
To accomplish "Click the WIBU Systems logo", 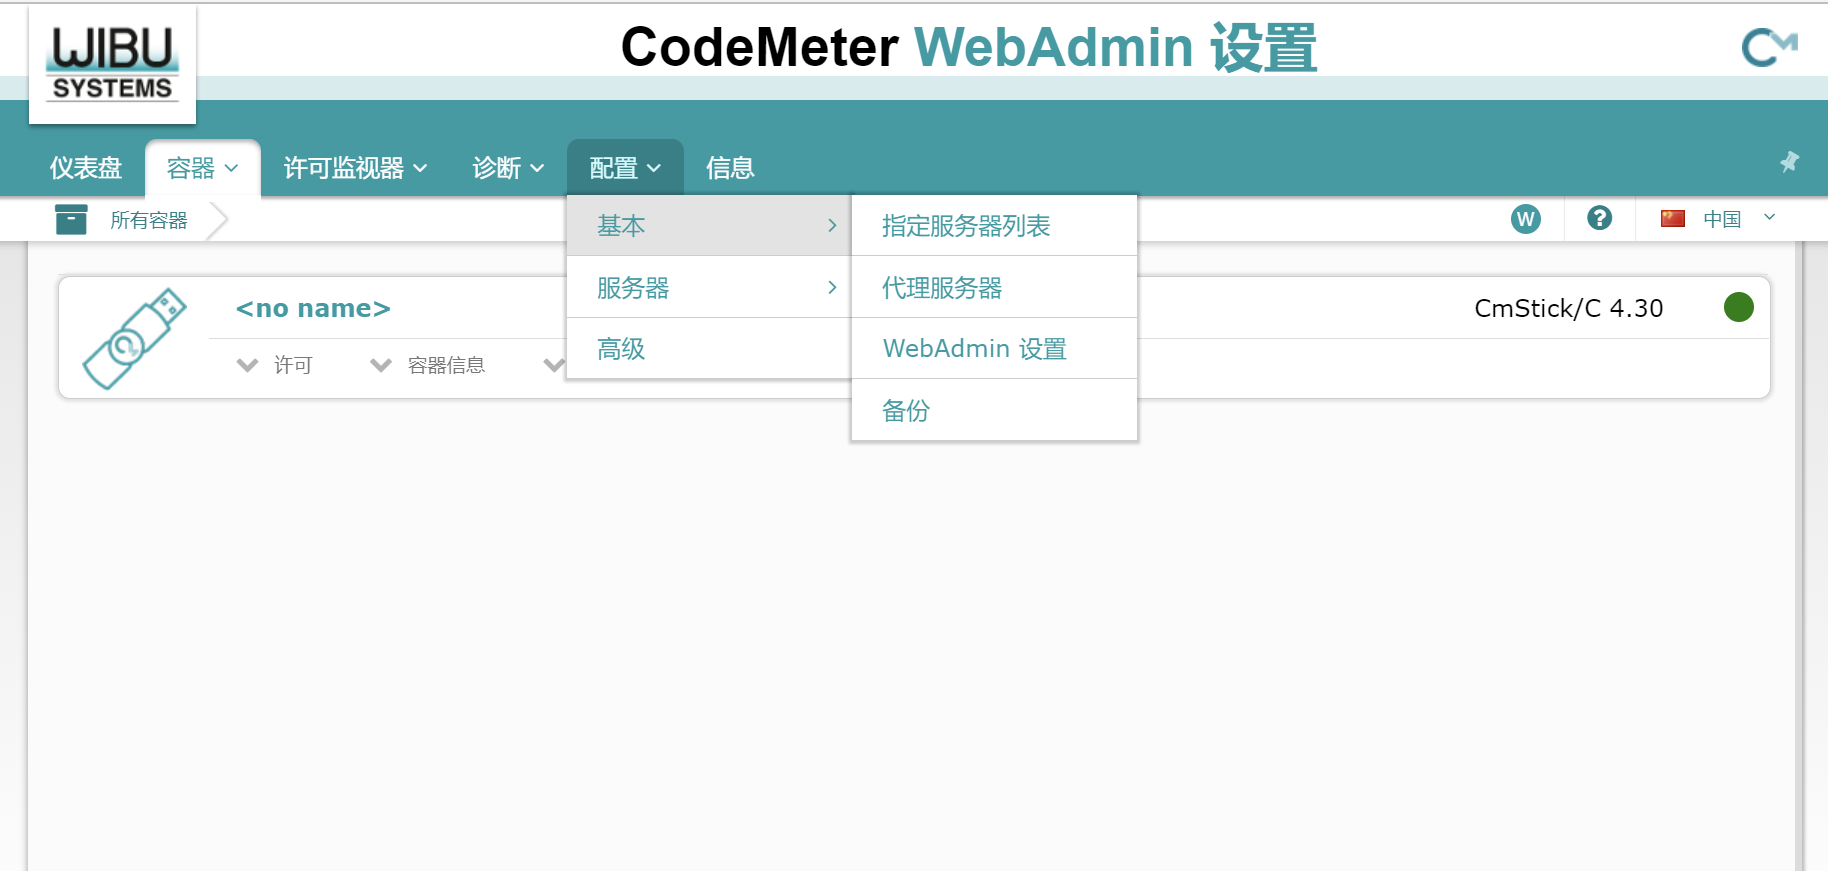I will pos(112,64).
